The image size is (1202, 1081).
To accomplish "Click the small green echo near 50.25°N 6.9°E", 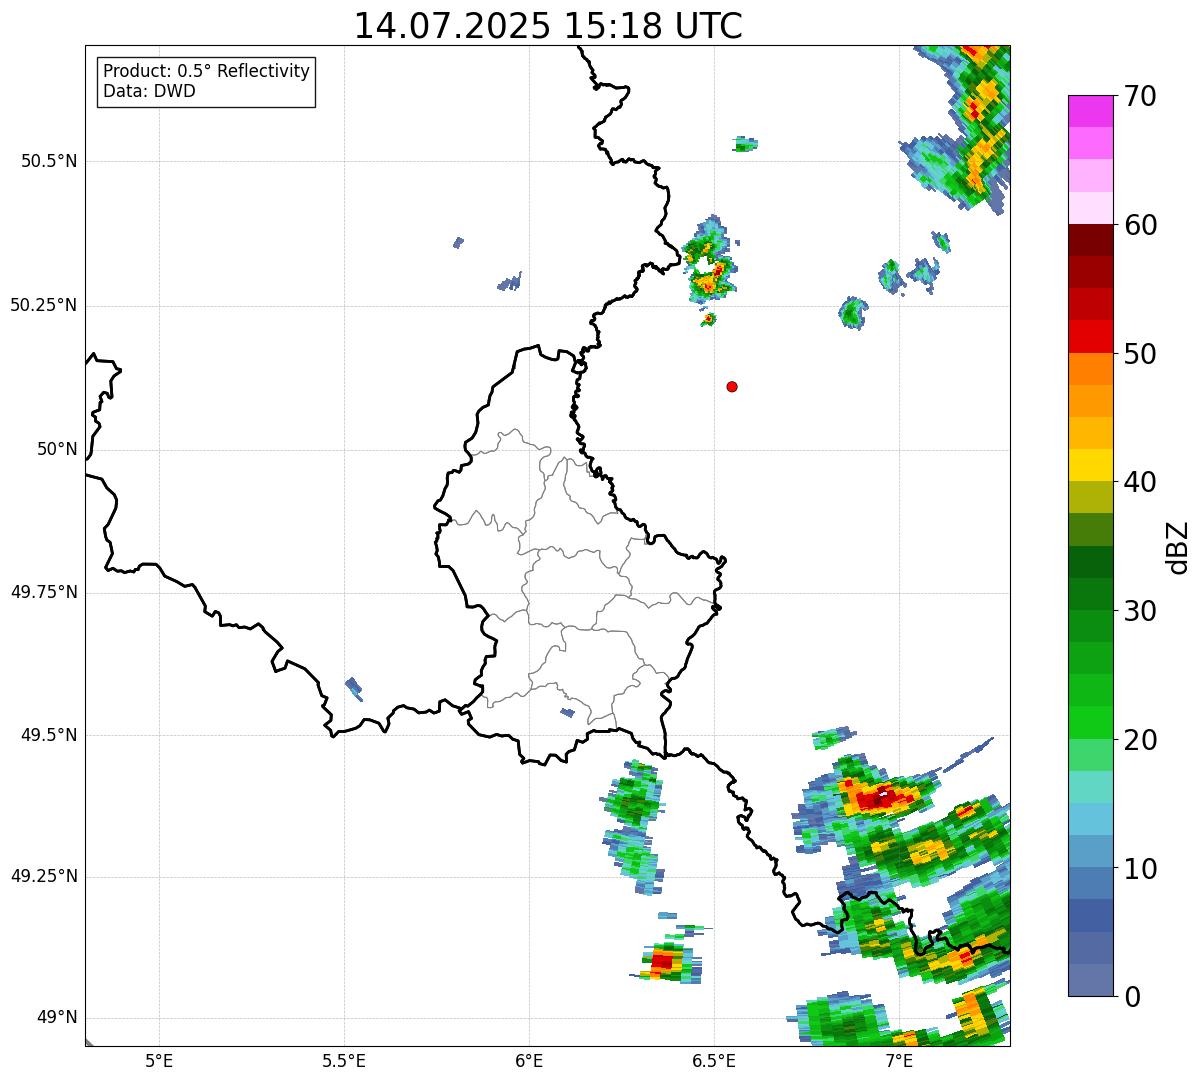I will click(x=853, y=313).
